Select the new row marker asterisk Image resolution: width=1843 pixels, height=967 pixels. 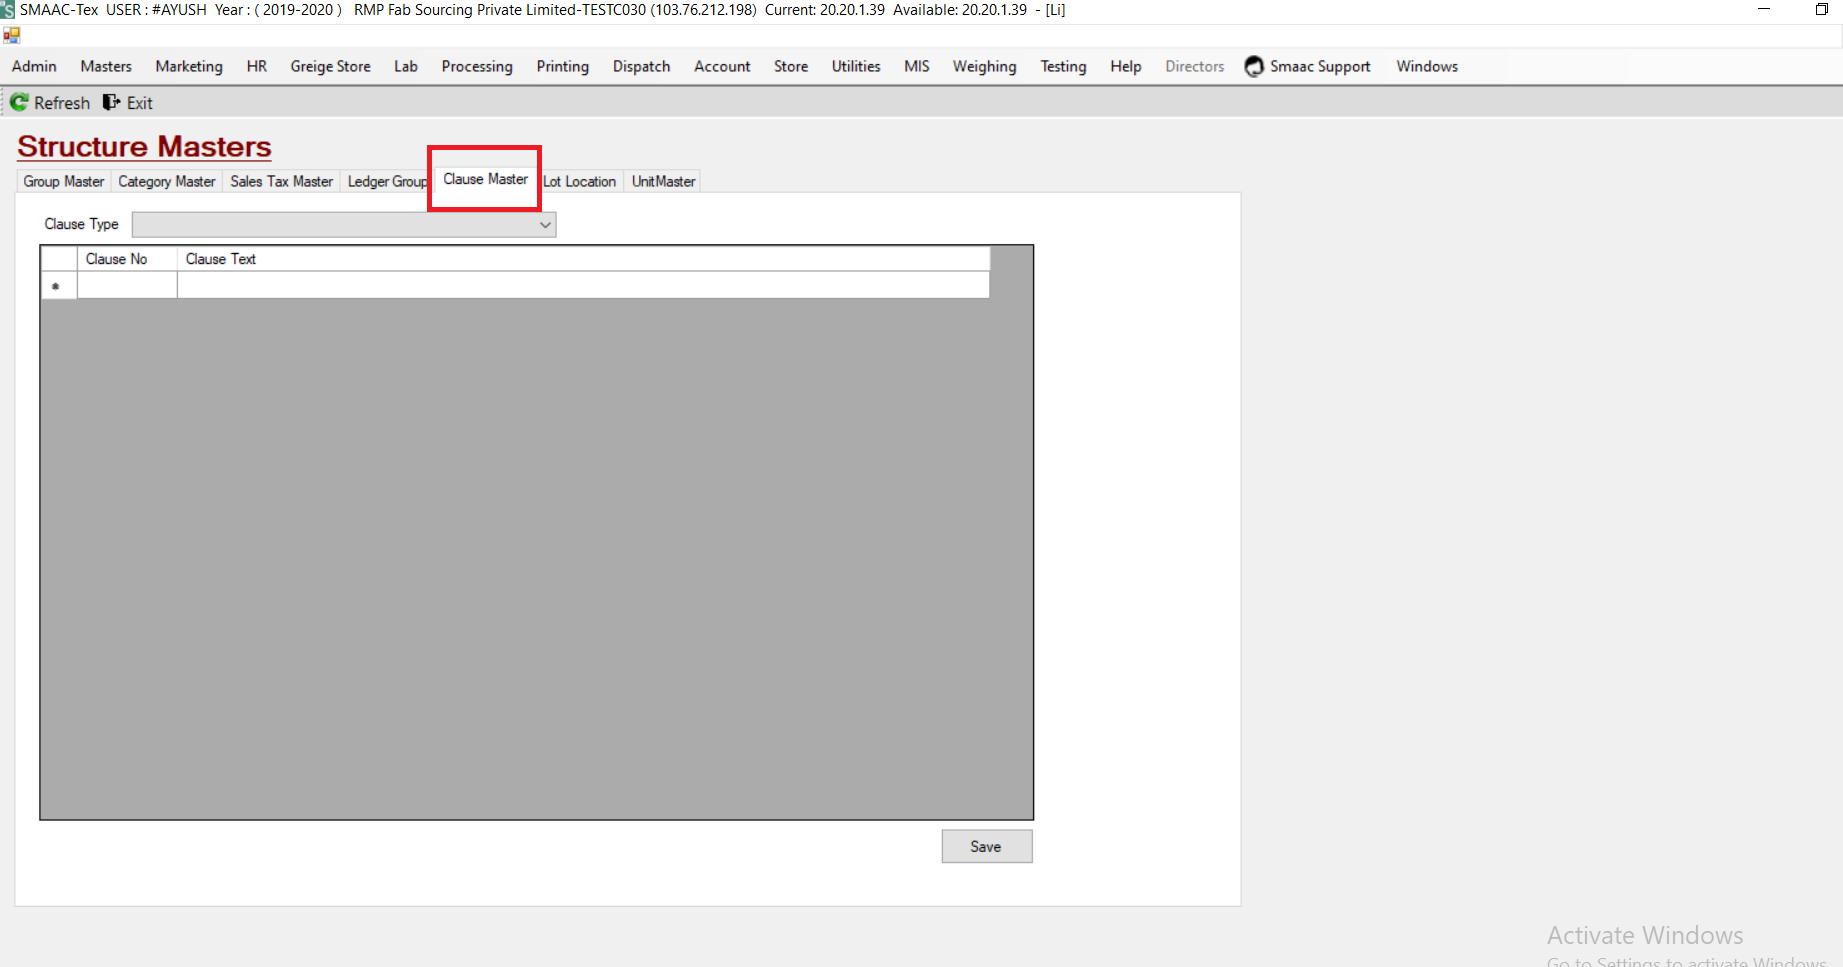[58, 286]
